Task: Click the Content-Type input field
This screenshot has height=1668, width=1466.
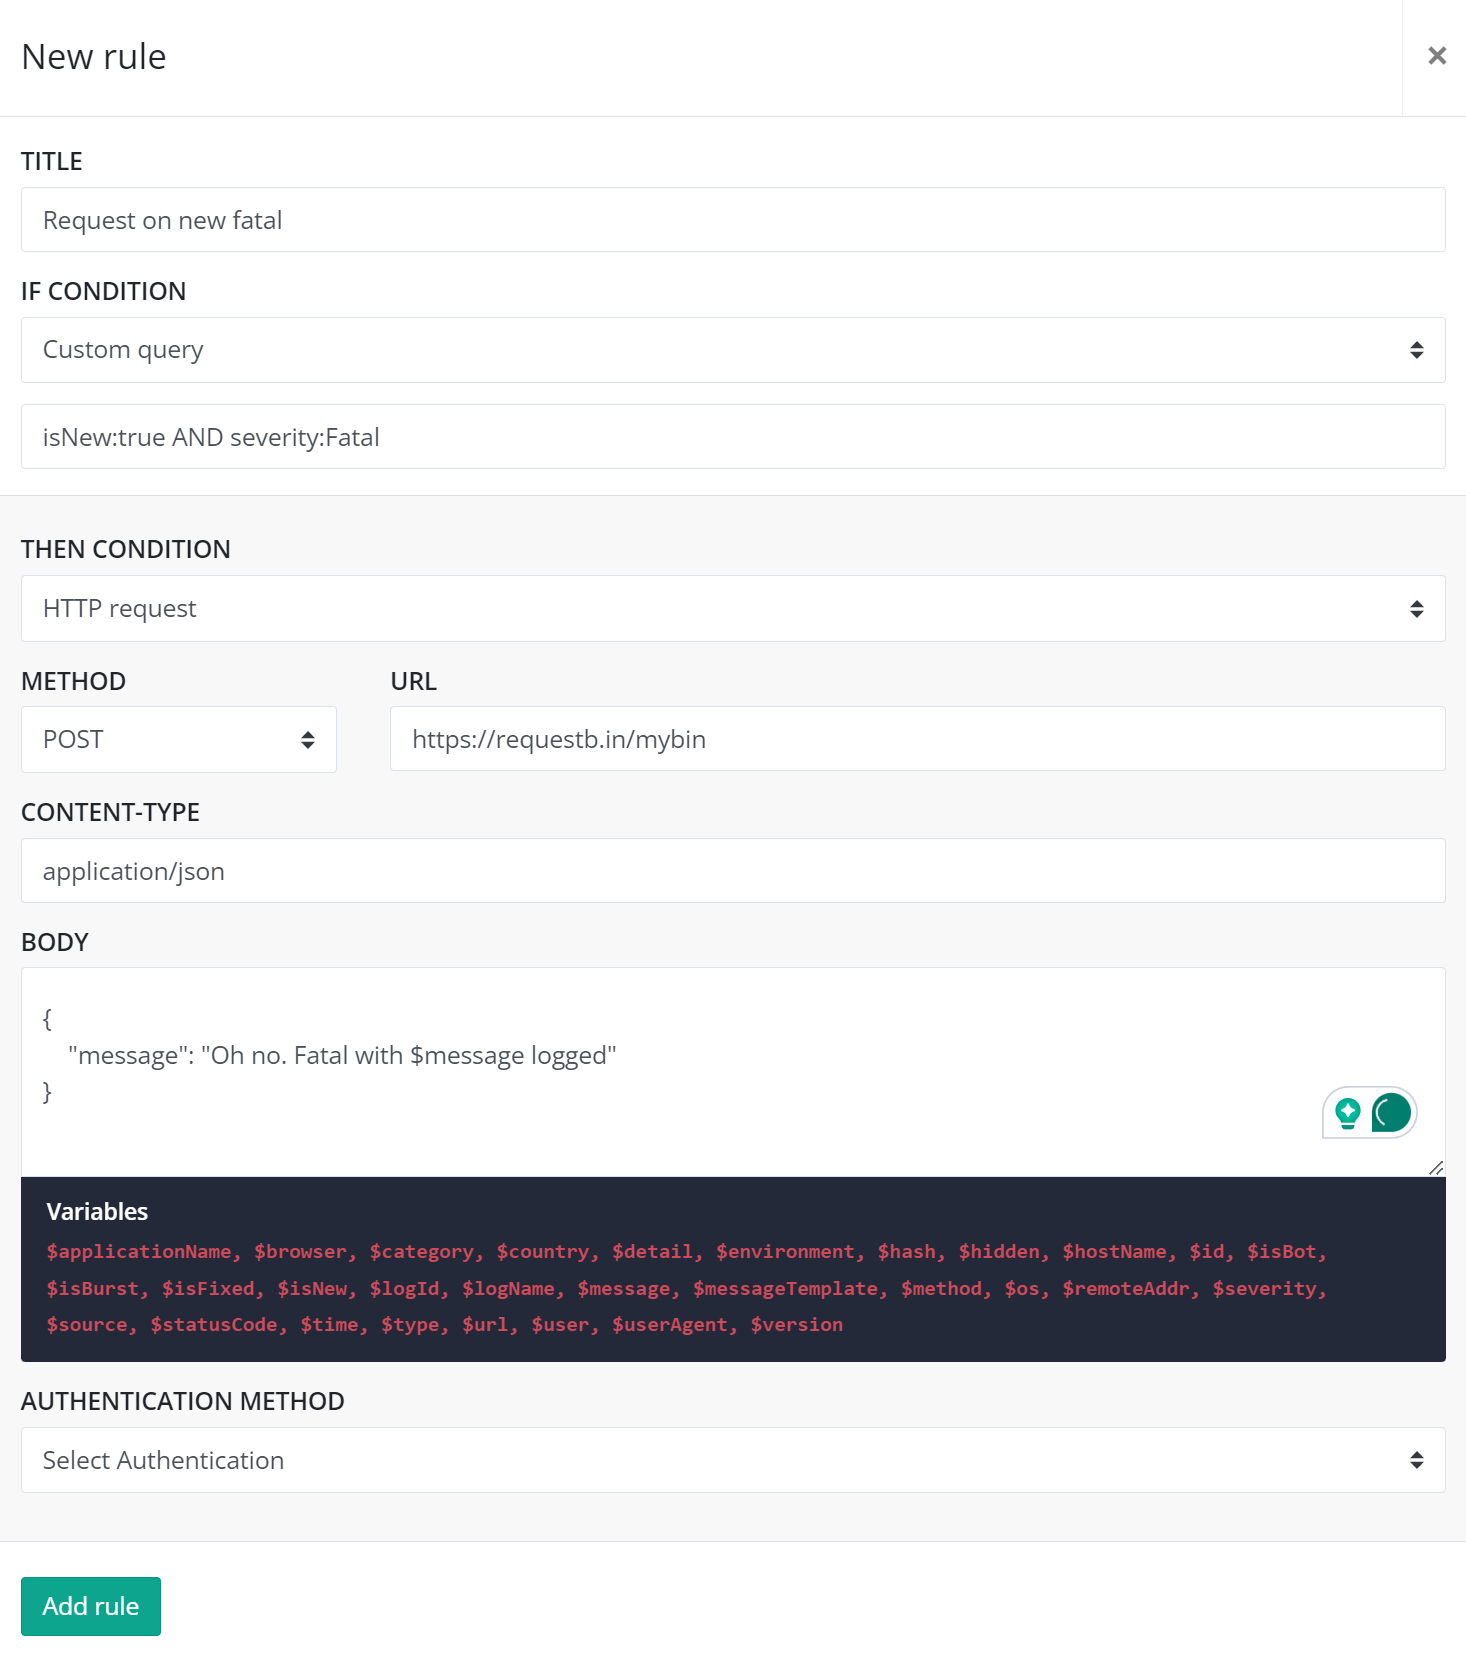Action: 733,871
